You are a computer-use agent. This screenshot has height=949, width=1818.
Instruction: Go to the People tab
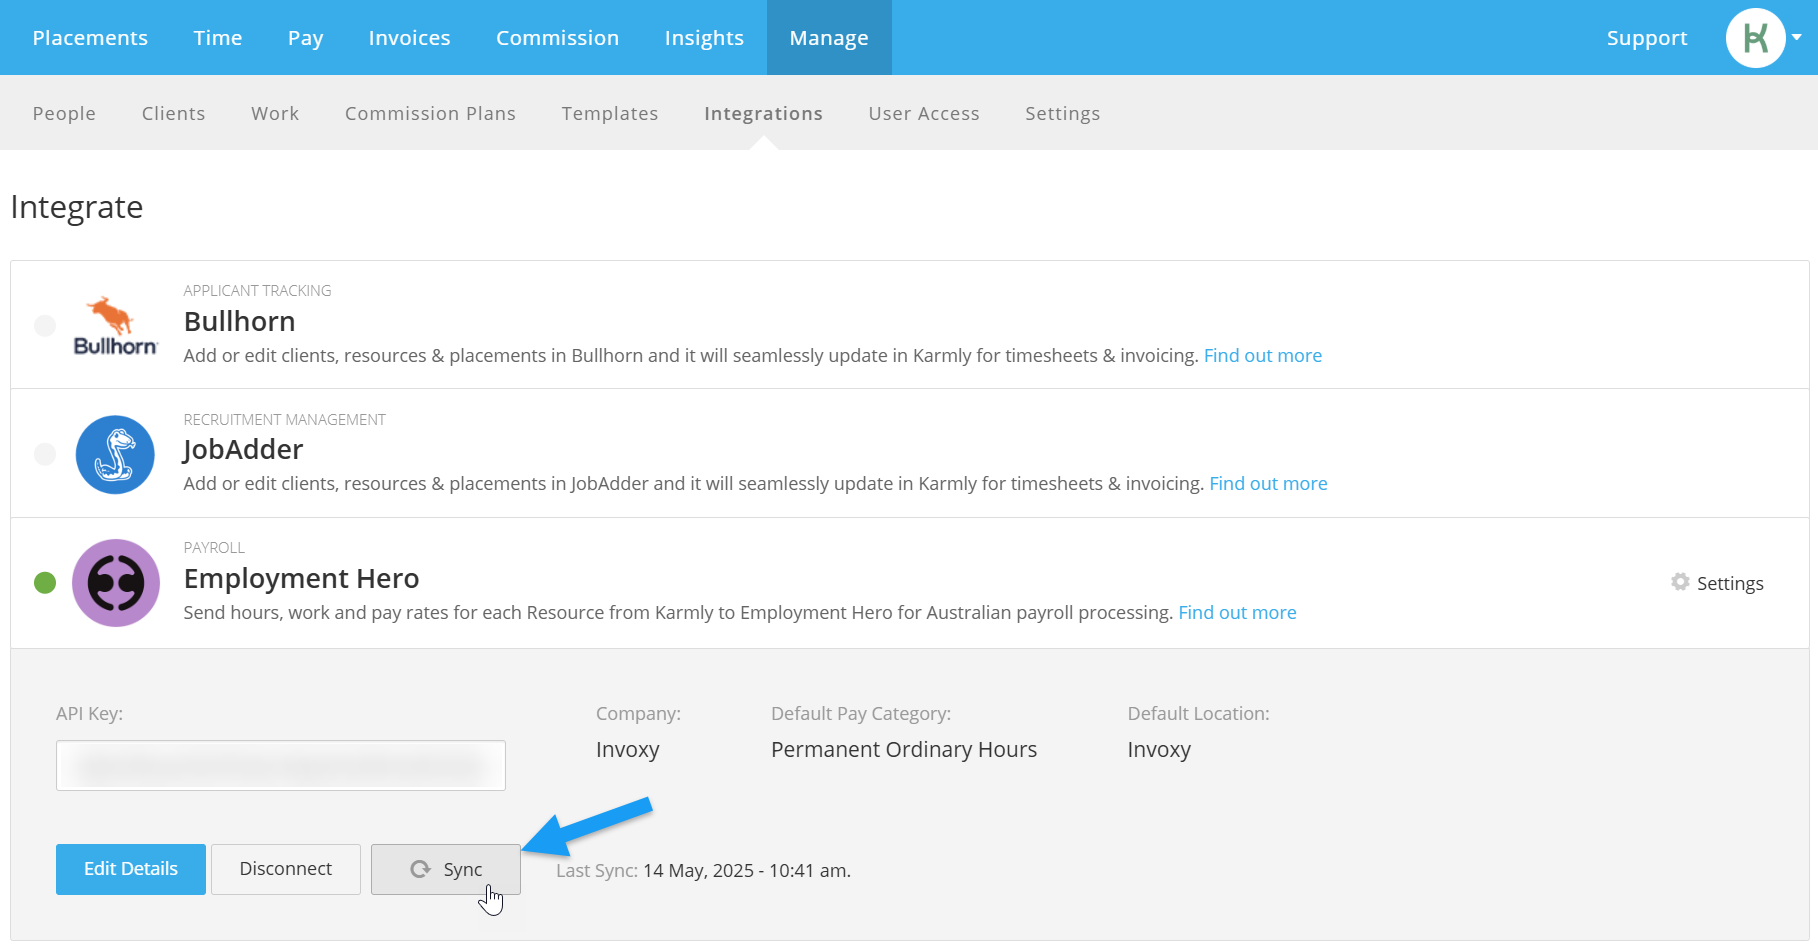tap(64, 113)
